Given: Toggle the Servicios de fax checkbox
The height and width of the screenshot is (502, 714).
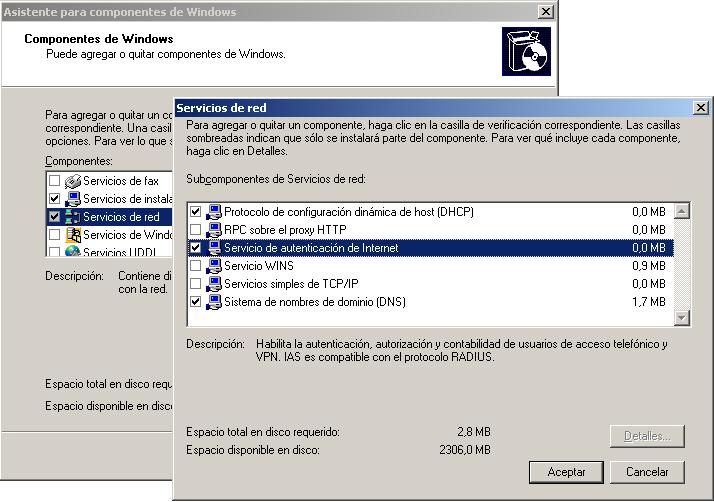Looking at the screenshot, I should tap(55, 181).
